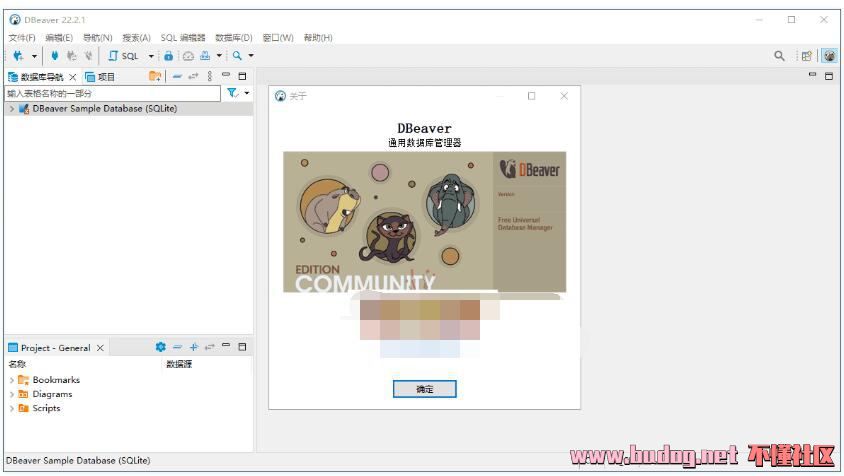
Task: Open the 数据库(D) menu
Action: (x=234, y=38)
